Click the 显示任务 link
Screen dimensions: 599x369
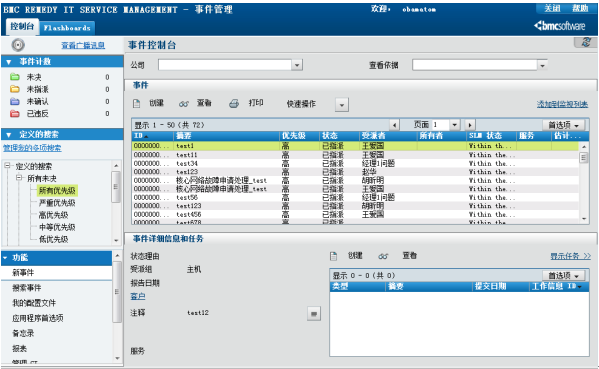pyautogui.click(x=570, y=256)
